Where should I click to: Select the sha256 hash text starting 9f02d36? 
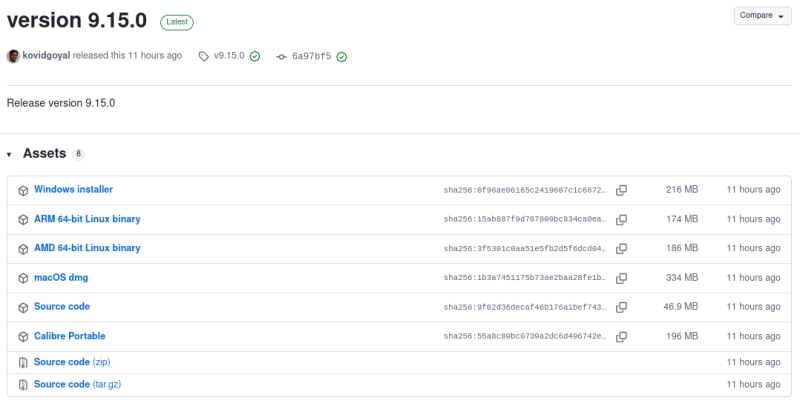pos(525,308)
